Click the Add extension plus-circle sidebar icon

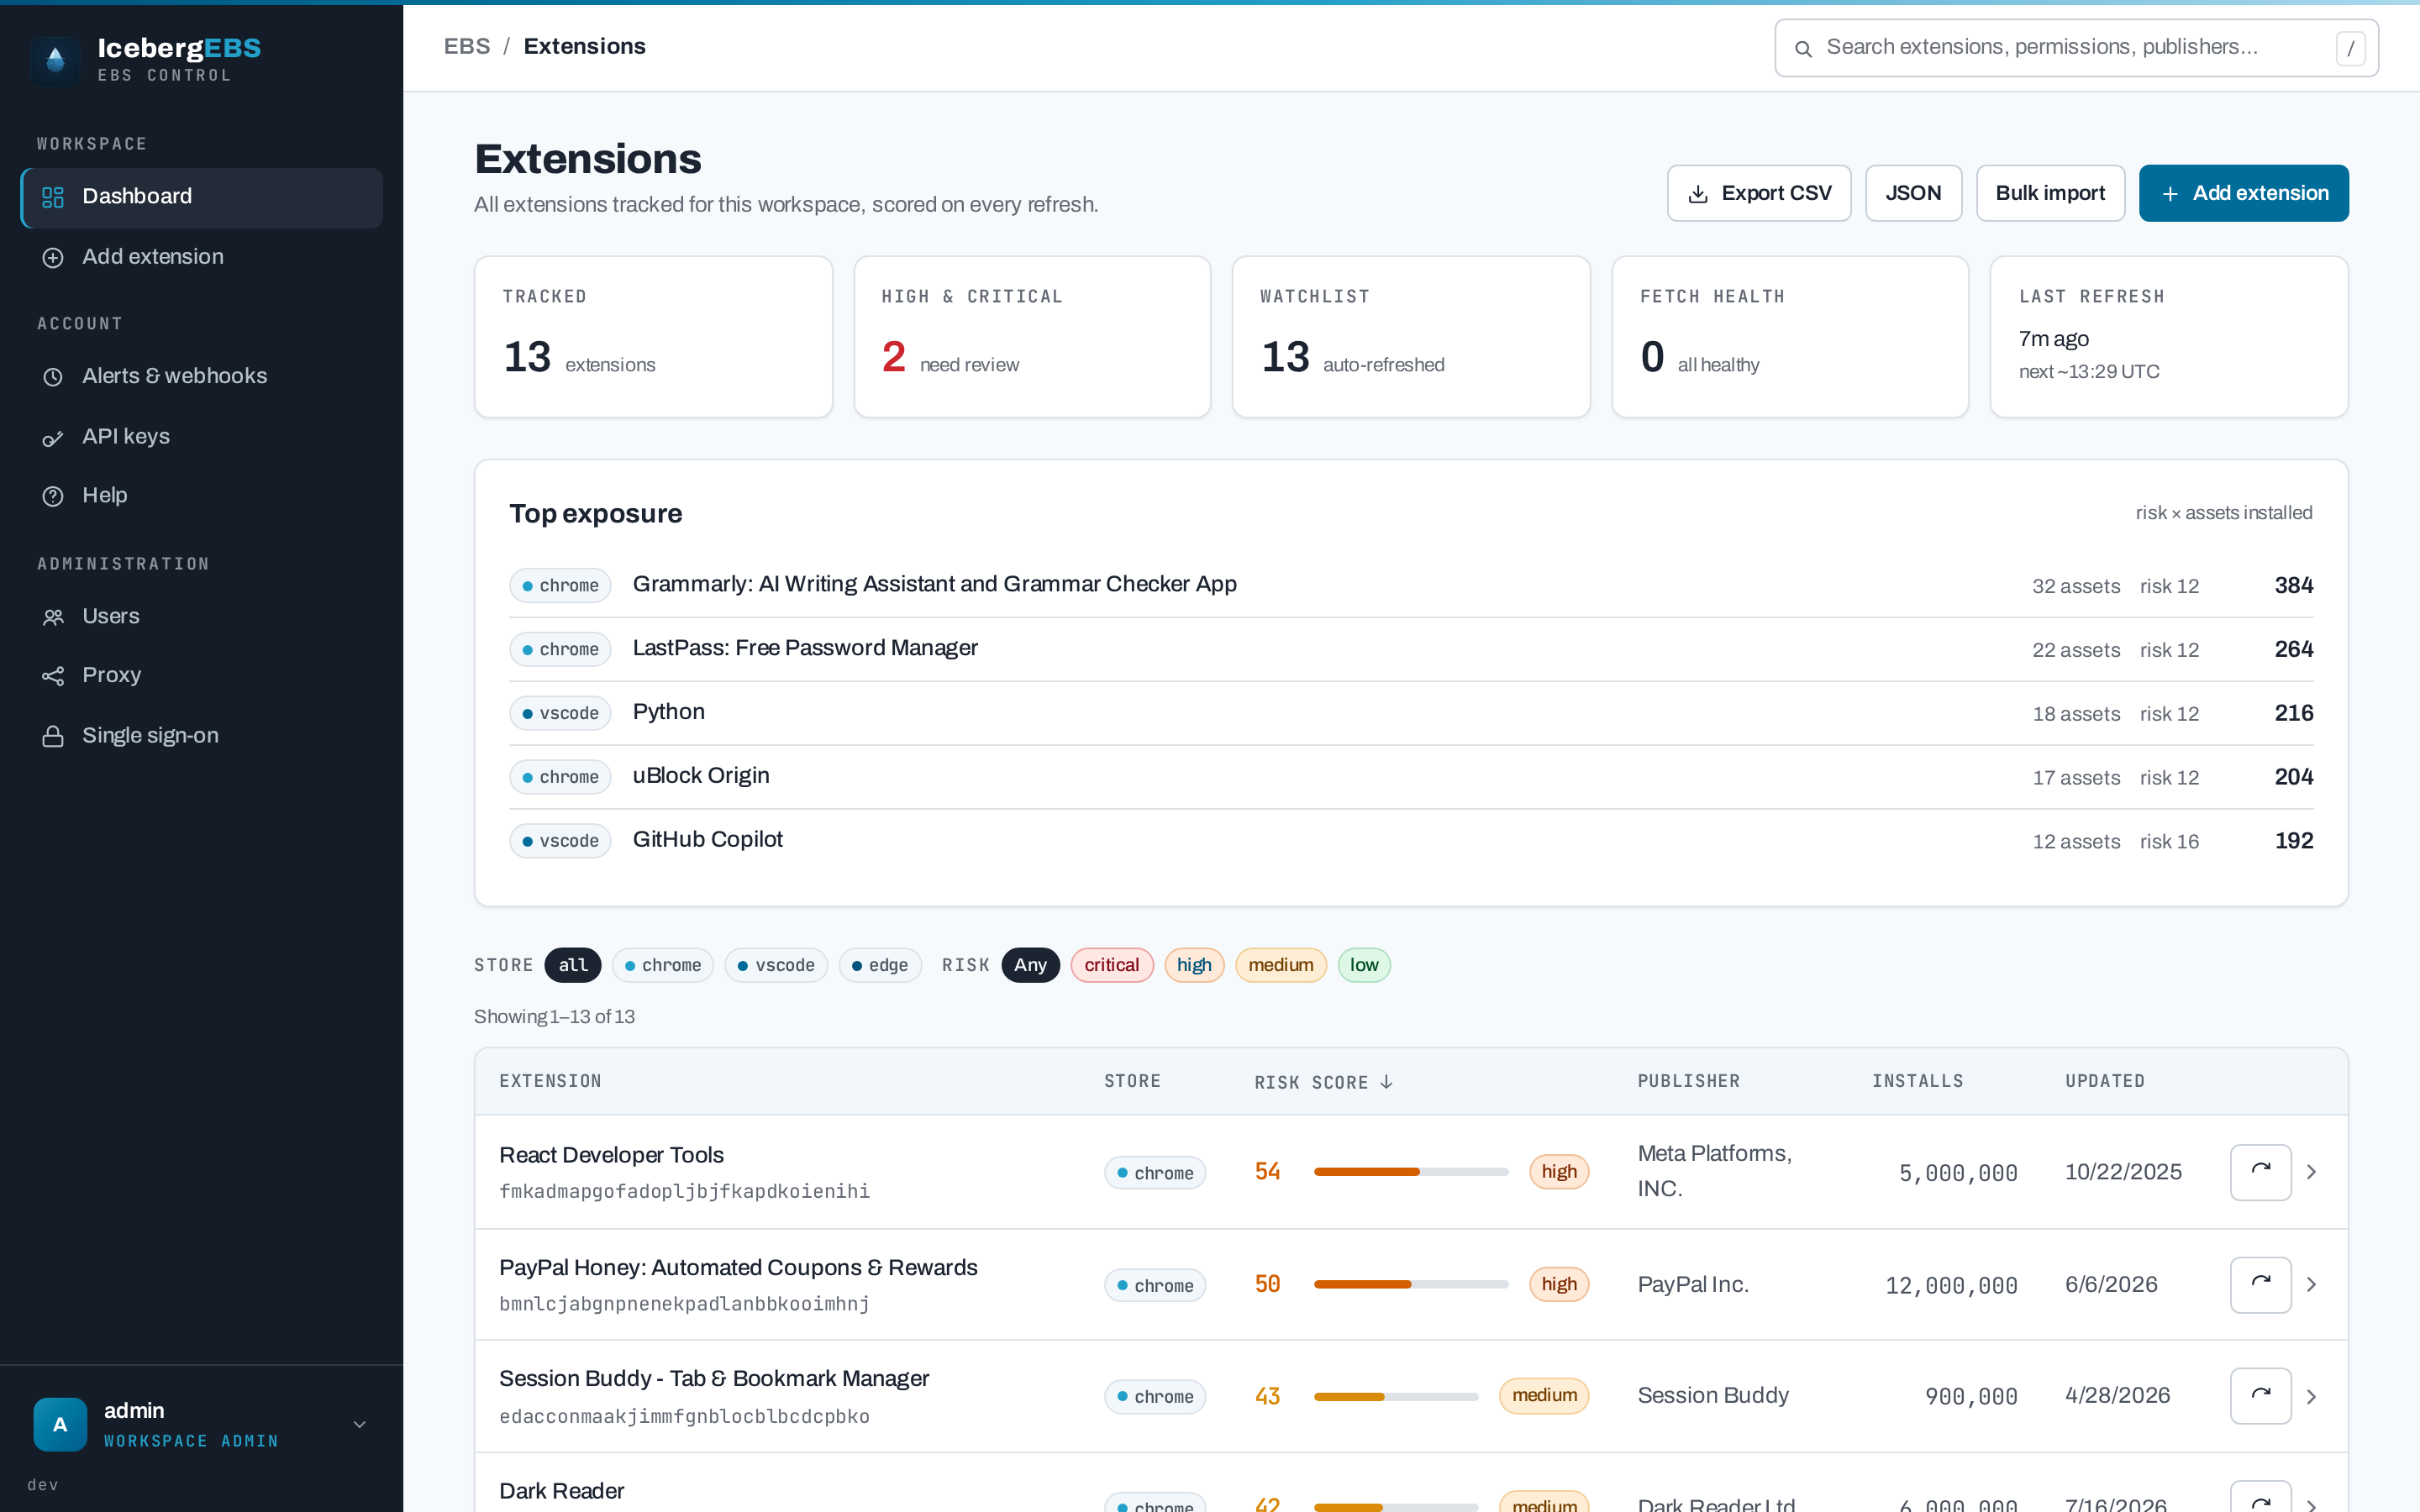point(53,258)
